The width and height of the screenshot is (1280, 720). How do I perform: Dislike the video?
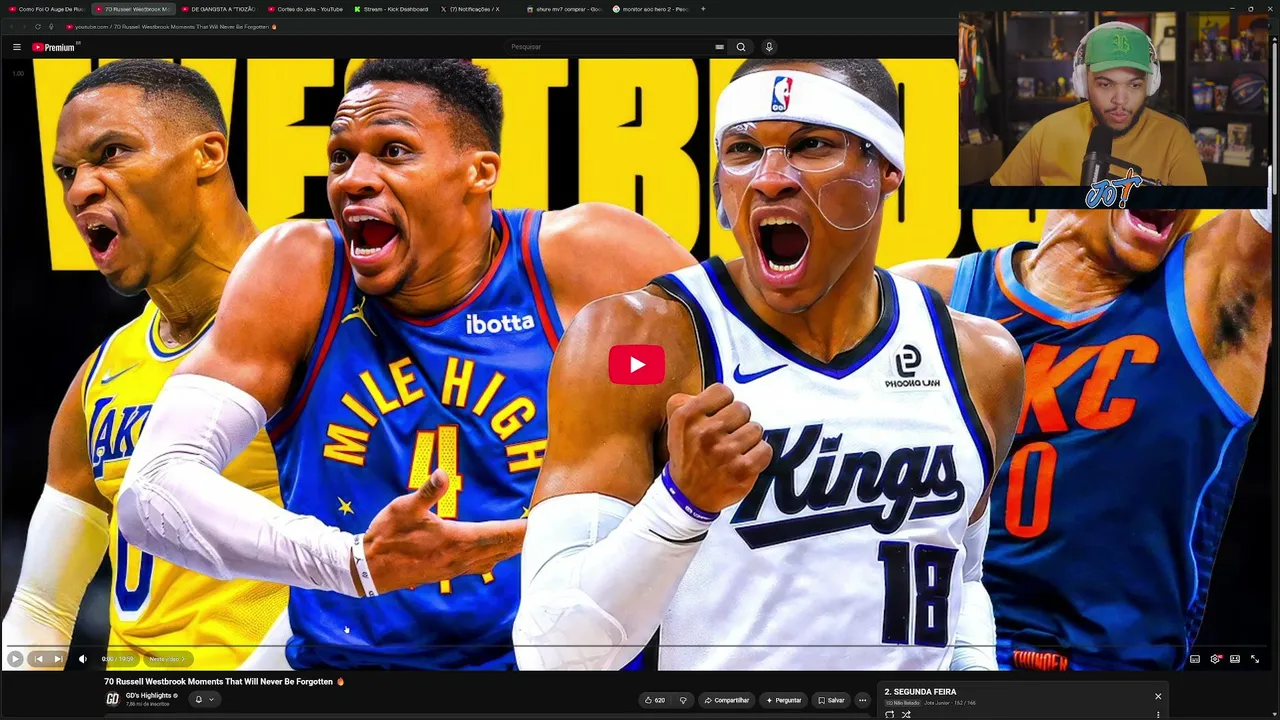[x=683, y=700]
